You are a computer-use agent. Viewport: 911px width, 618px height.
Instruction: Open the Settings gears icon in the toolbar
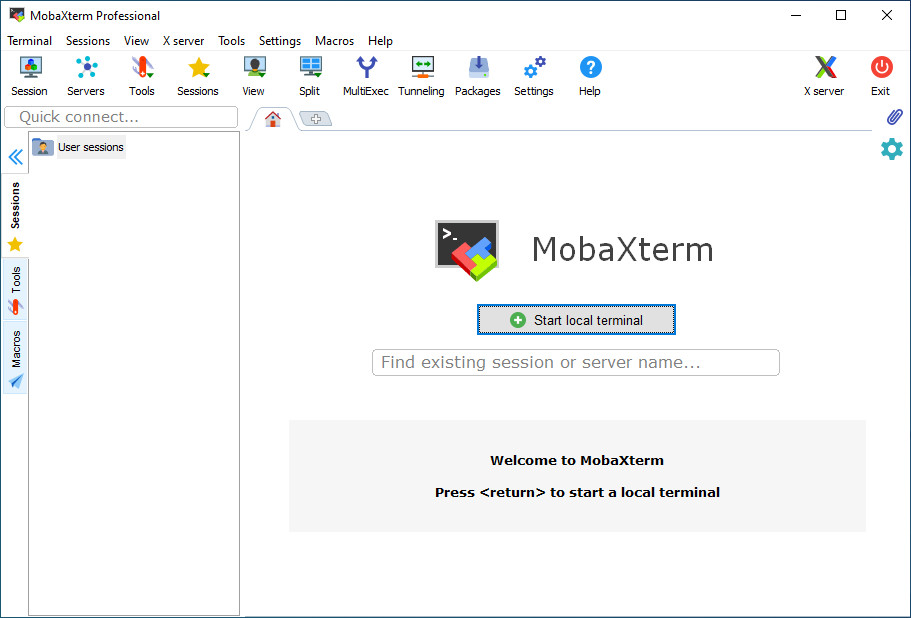tap(534, 76)
